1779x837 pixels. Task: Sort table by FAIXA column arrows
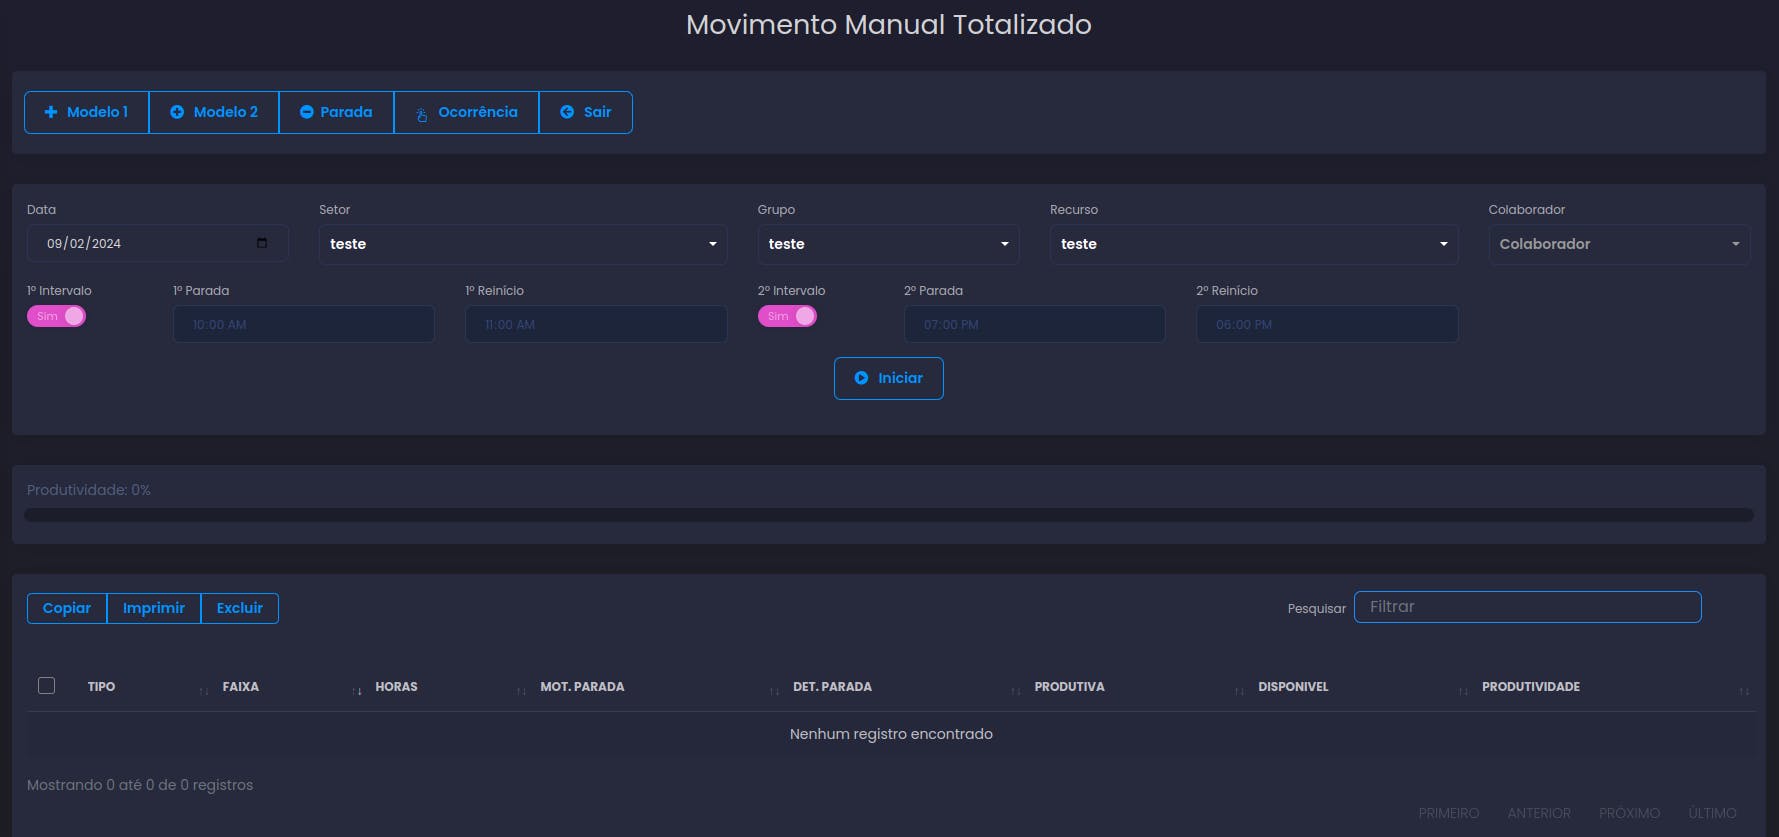pyautogui.click(x=357, y=691)
